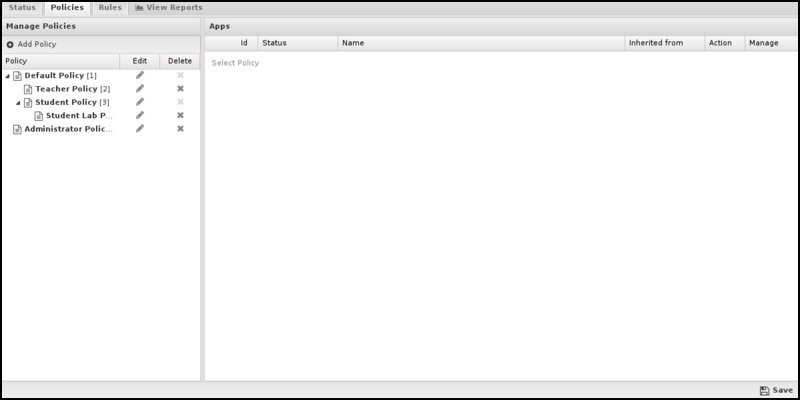
Task: Click the Default Policy document icon
Action: tap(17, 76)
